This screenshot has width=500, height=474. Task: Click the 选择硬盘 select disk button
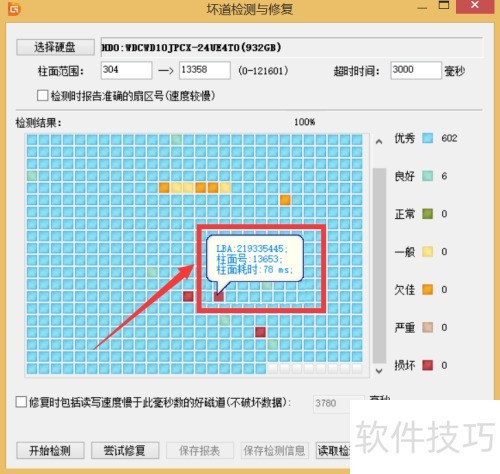click(x=55, y=47)
